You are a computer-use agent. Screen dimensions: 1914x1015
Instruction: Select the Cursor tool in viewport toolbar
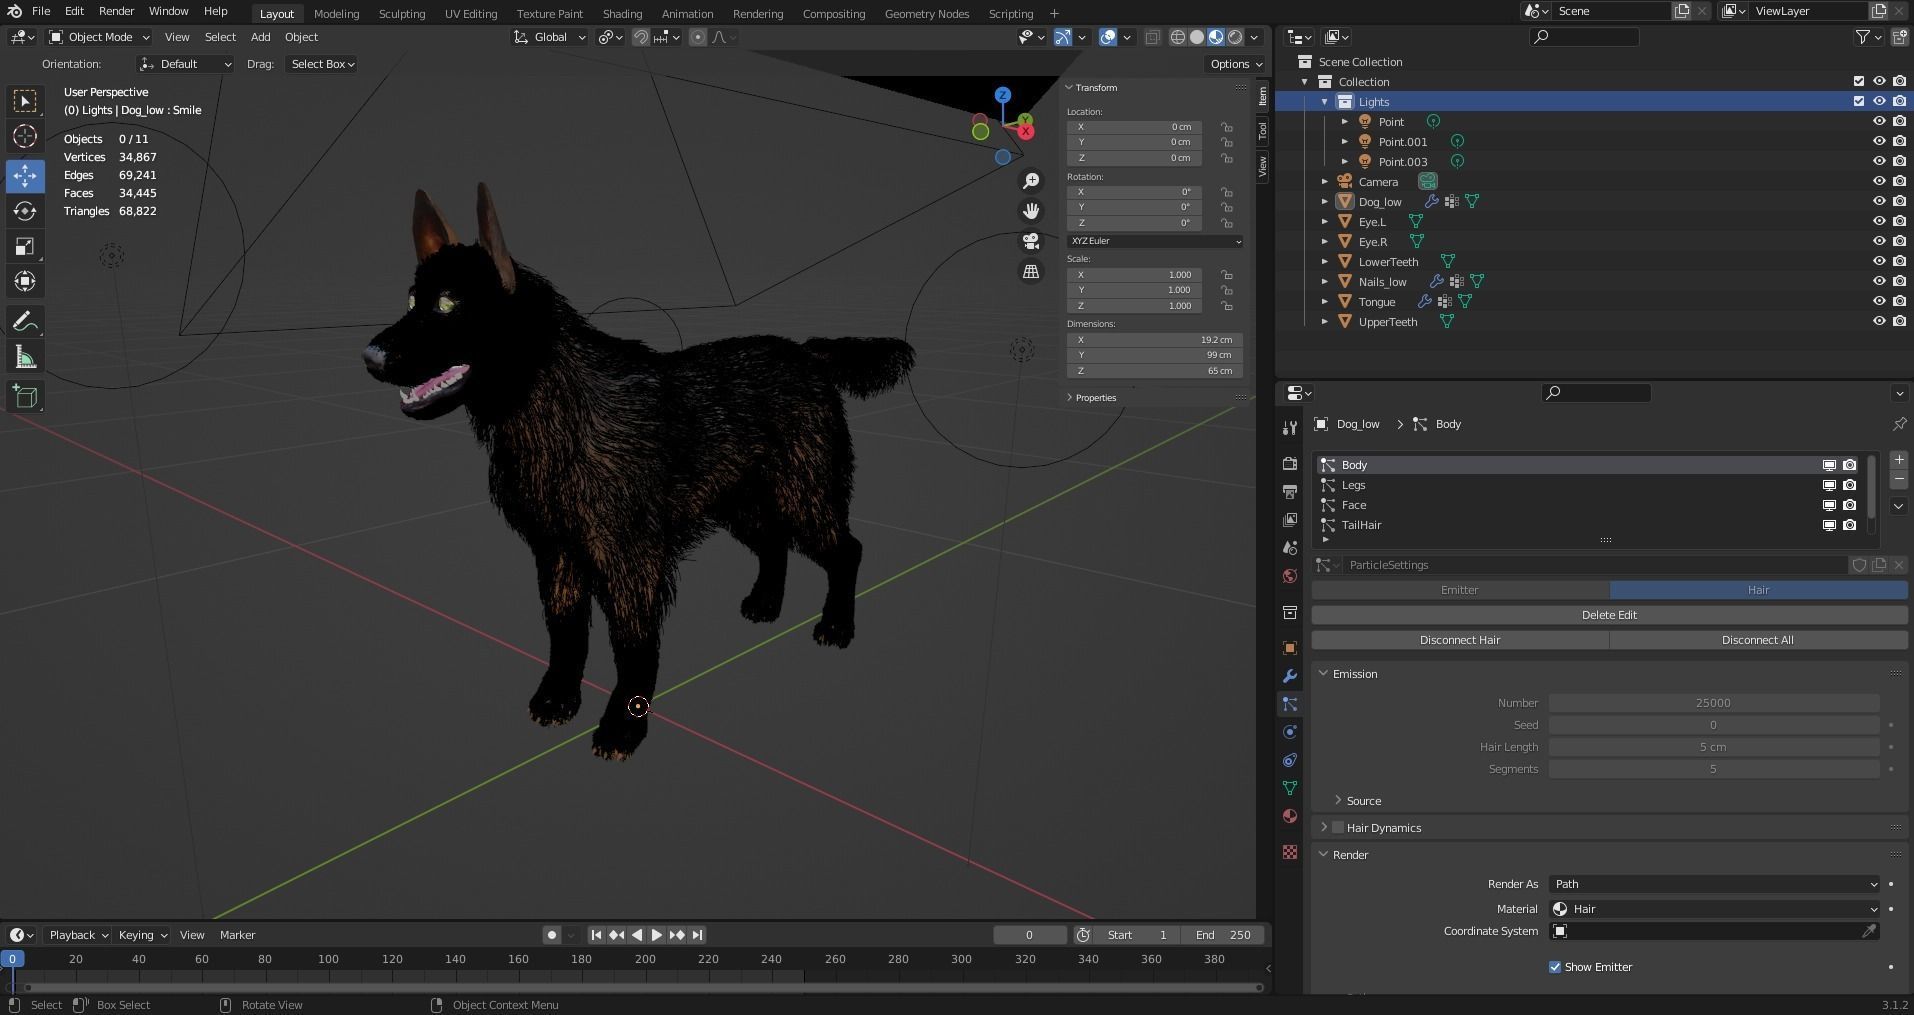[25, 137]
